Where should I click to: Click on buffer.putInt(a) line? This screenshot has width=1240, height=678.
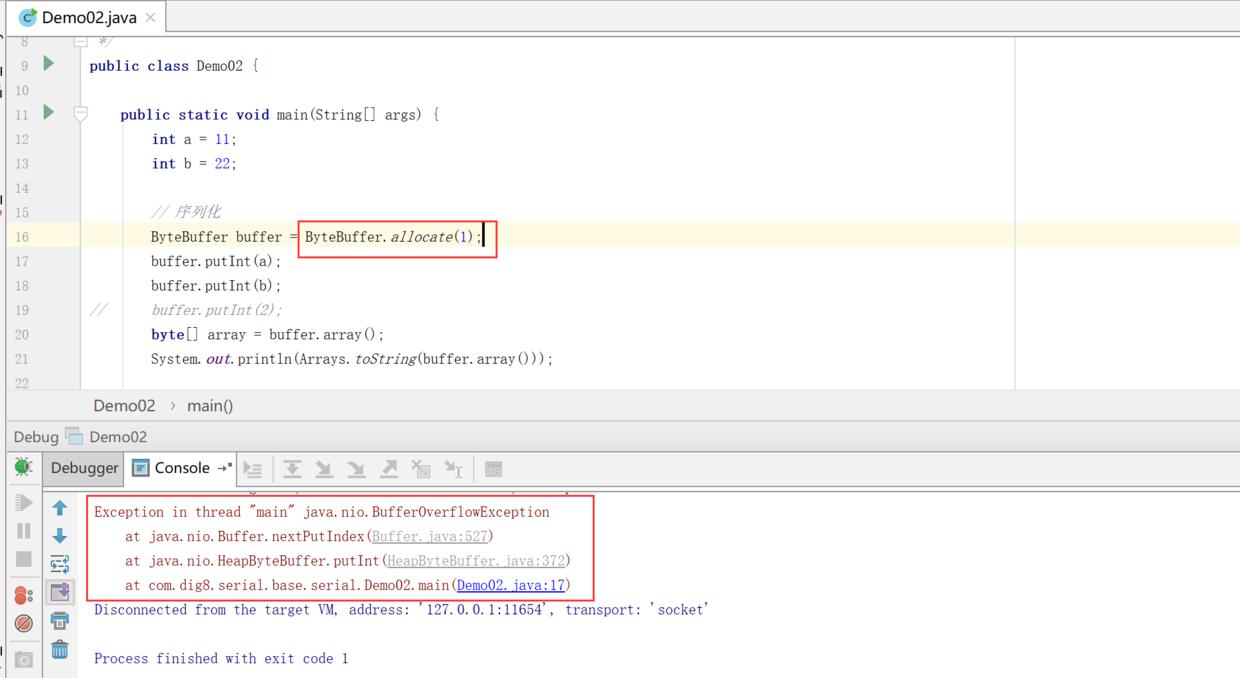pyautogui.click(x=216, y=261)
